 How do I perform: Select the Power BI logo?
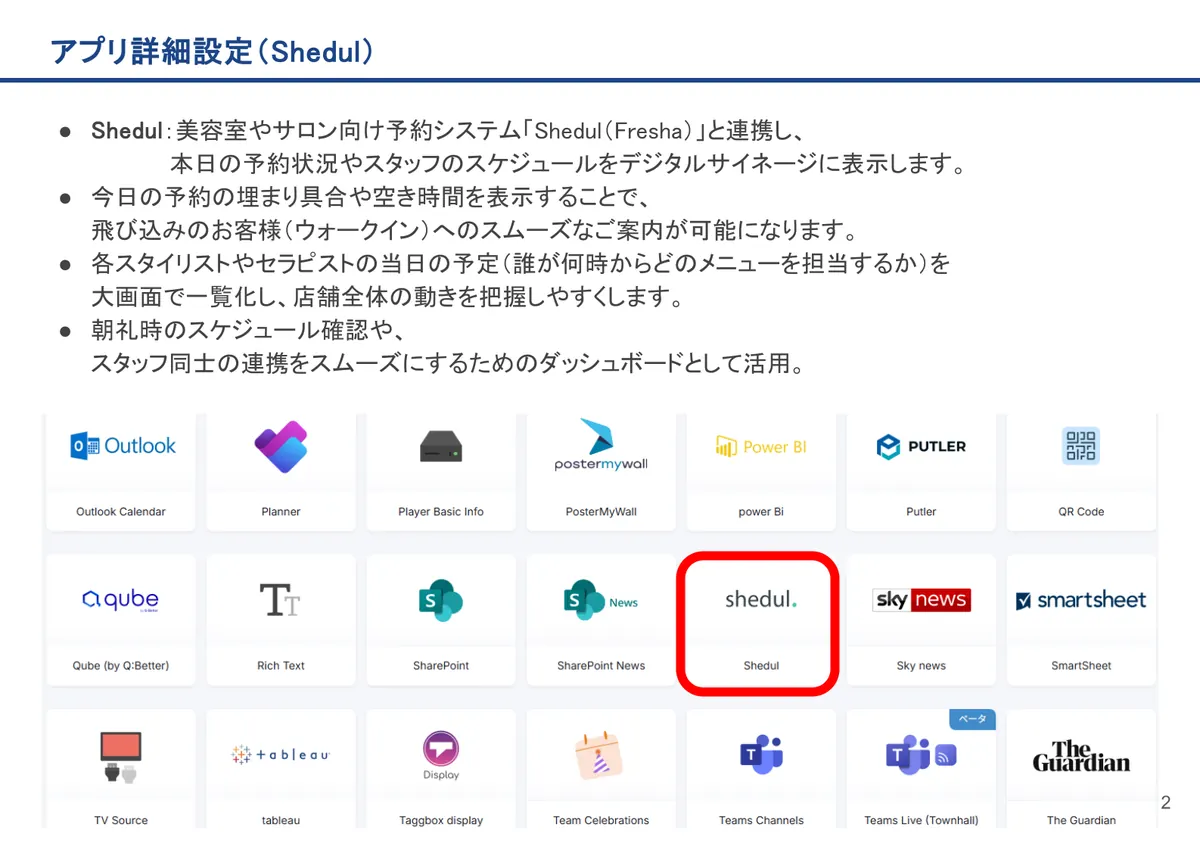[x=761, y=447]
